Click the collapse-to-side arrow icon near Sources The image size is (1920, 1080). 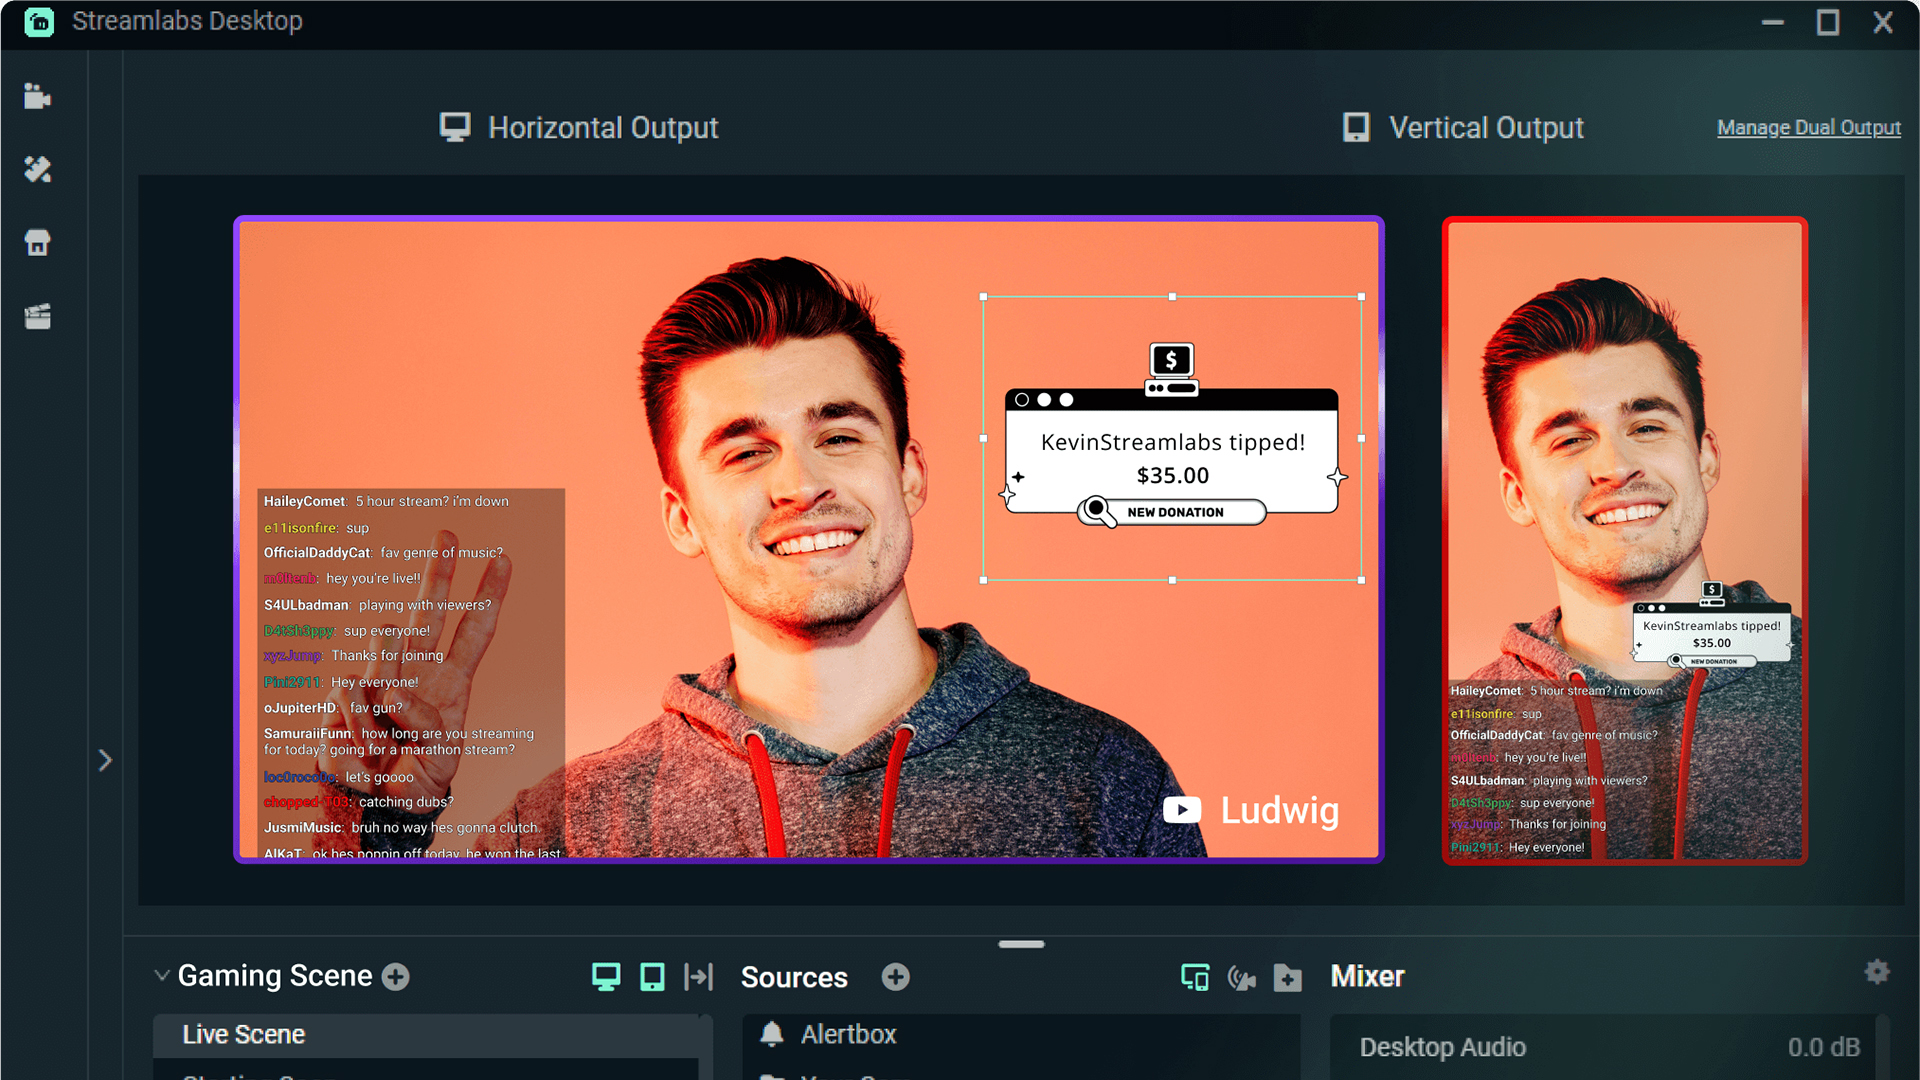698,977
